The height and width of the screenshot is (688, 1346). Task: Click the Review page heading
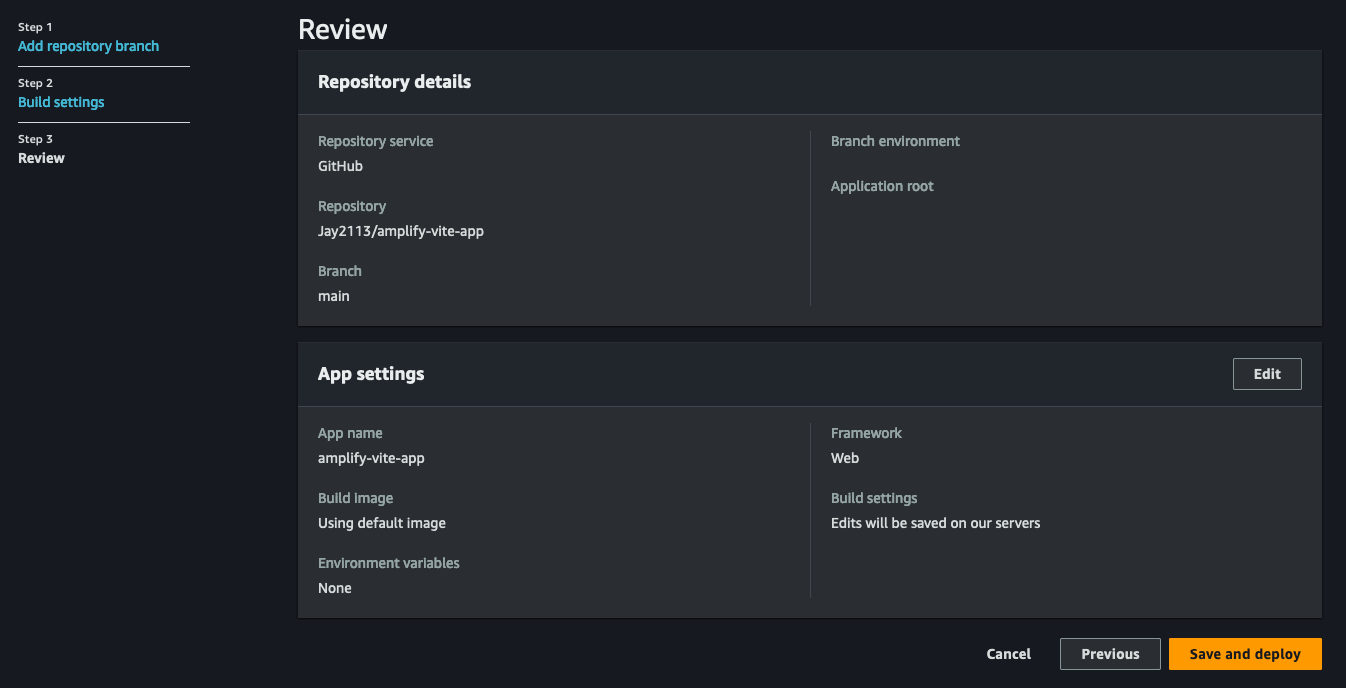pyautogui.click(x=343, y=29)
